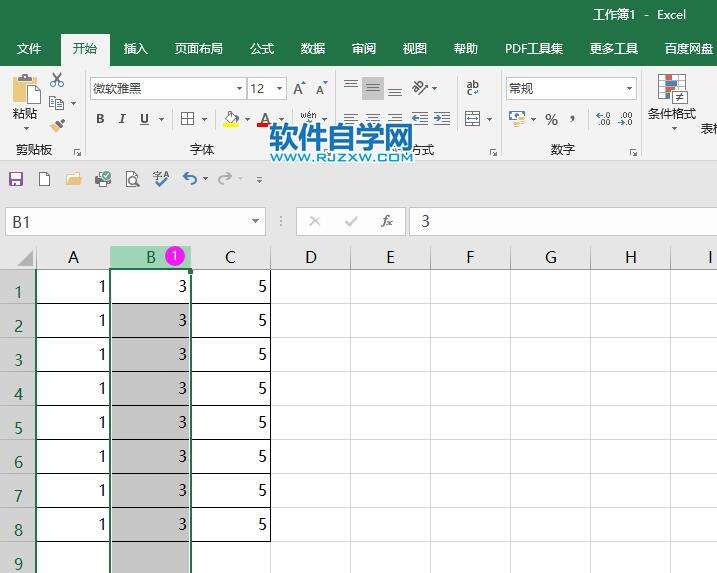Increase indent in alignment group

click(x=442, y=119)
